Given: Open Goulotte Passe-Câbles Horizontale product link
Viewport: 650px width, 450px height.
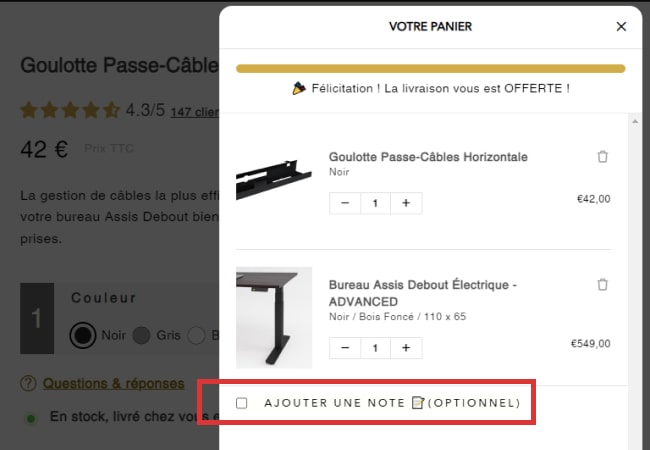Looking at the screenshot, I should click(x=428, y=157).
